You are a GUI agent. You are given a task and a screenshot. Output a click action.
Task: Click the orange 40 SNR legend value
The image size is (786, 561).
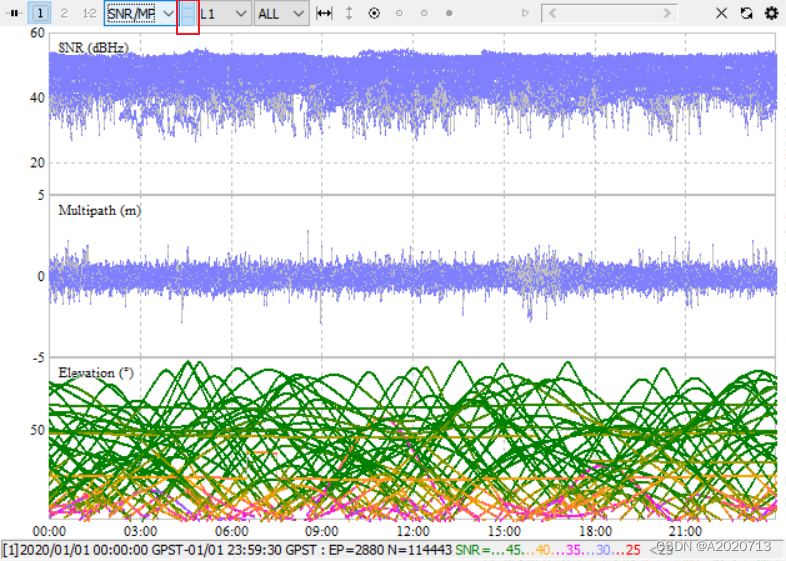click(543, 550)
